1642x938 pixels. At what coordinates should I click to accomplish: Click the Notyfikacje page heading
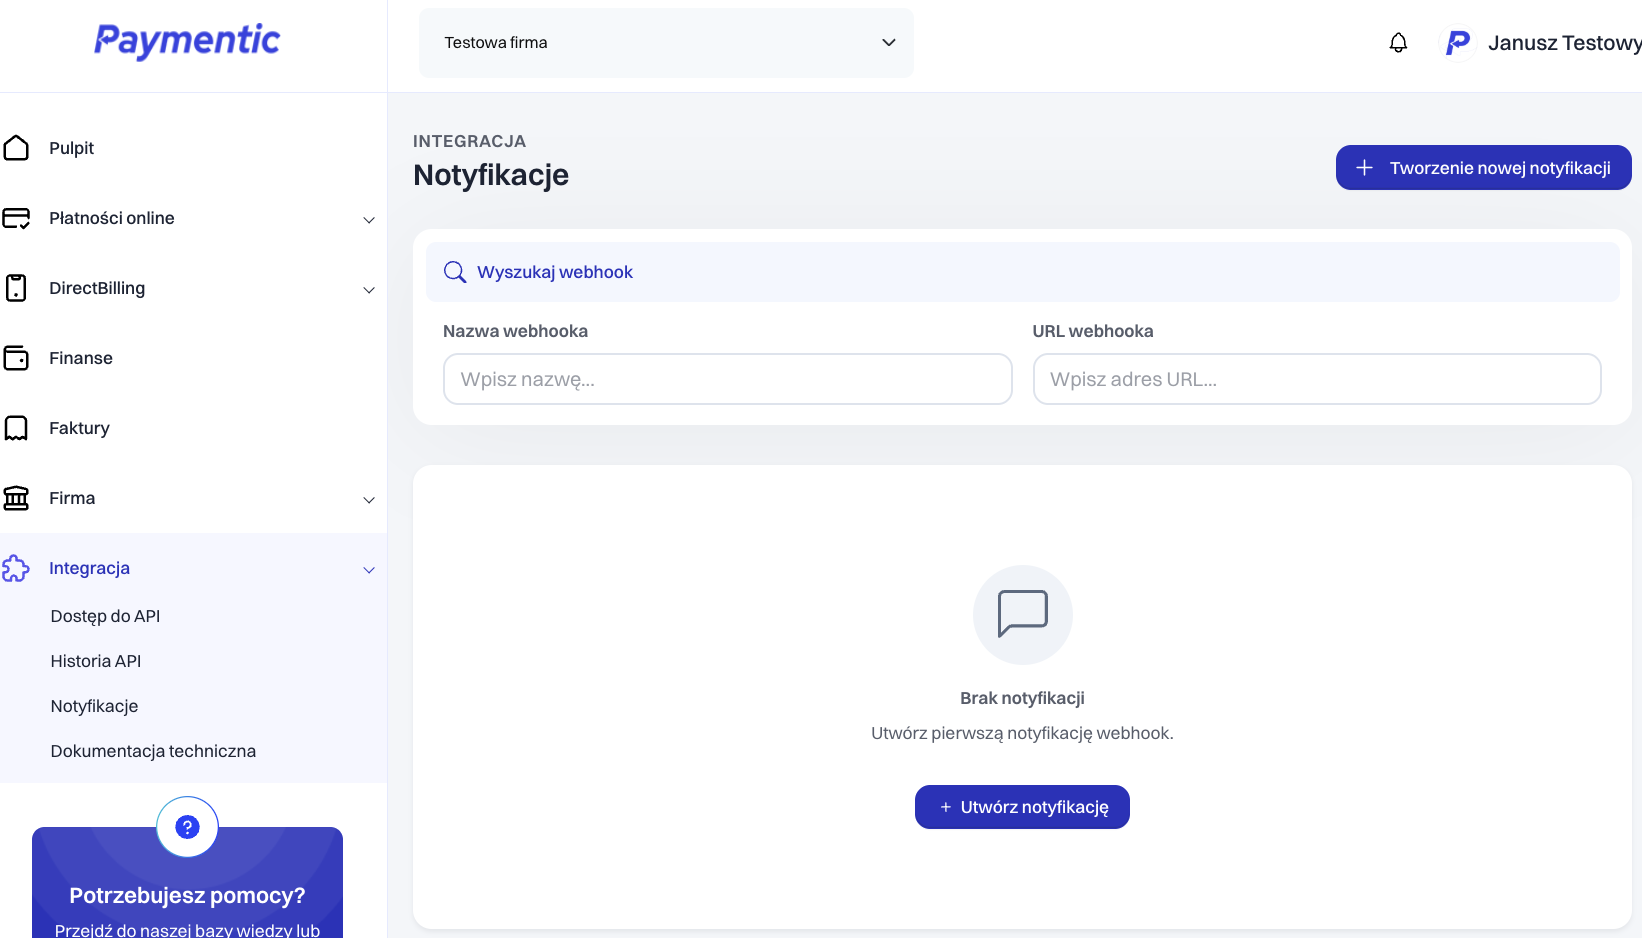[x=491, y=175]
